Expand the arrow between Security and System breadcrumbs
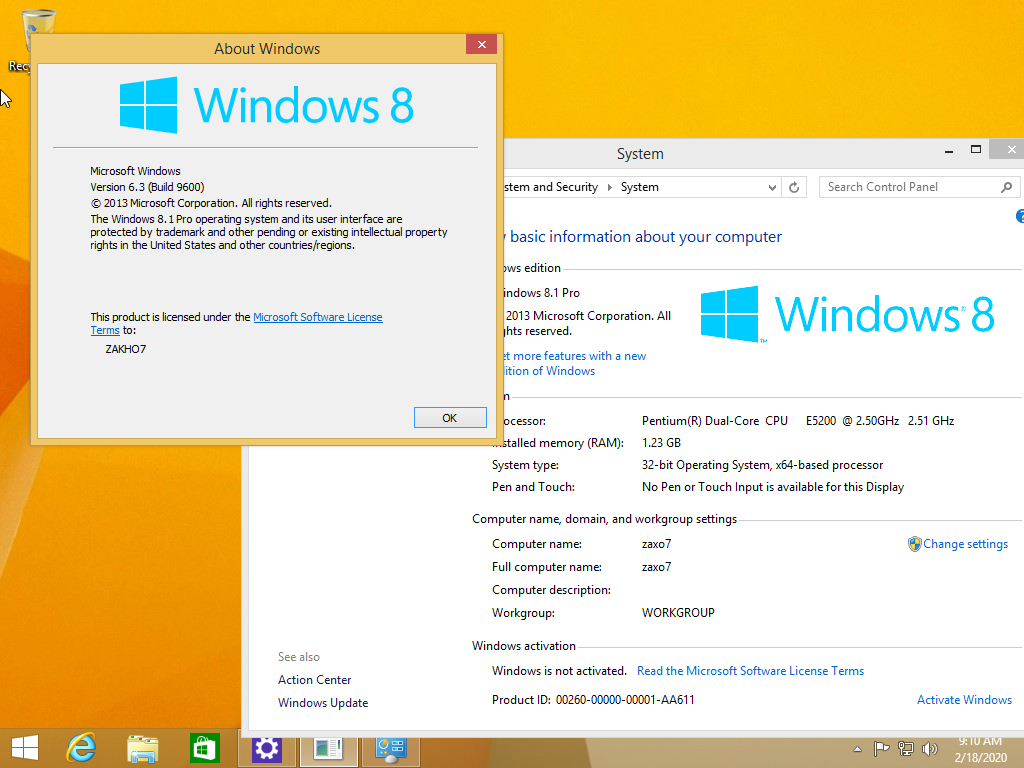This screenshot has height=768, width=1024. point(609,187)
